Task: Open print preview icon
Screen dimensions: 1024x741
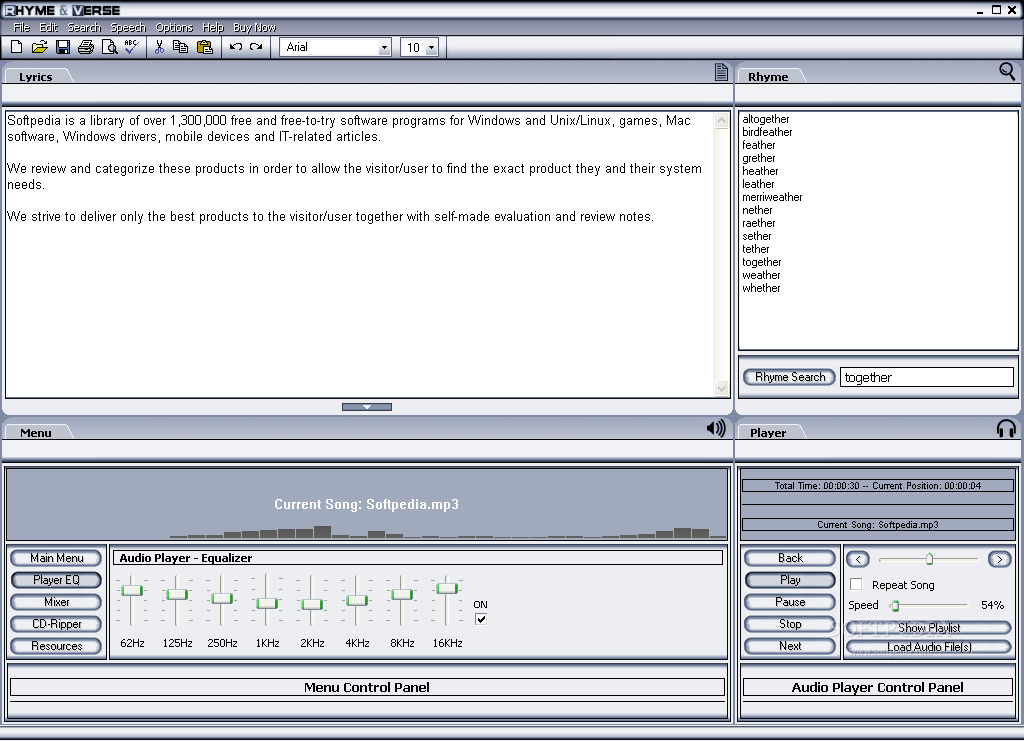Action: (x=109, y=47)
